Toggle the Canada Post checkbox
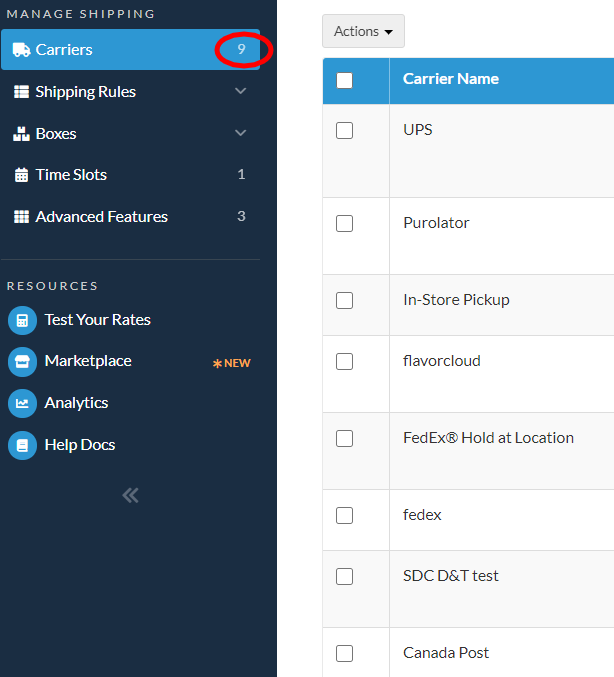Screen dimensions: 614x677 (345, 653)
